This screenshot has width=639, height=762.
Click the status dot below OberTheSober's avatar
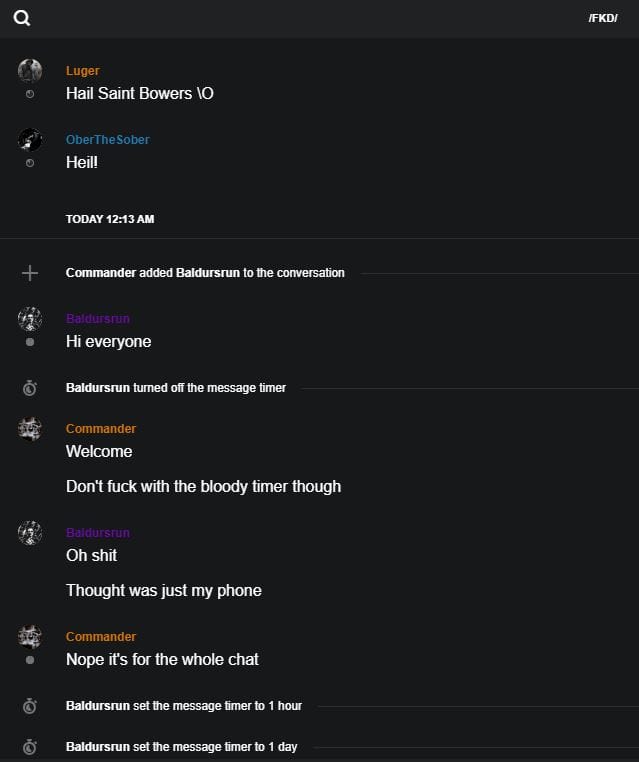click(x=30, y=163)
